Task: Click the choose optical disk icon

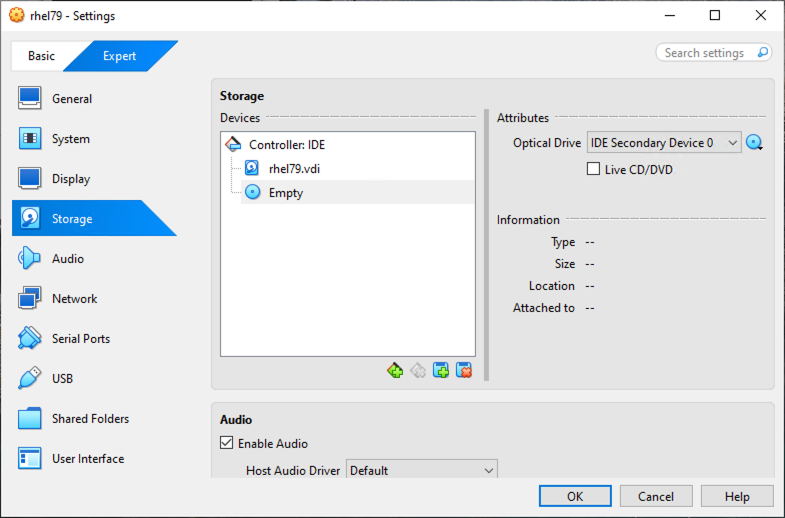Action: [x=754, y=143]
